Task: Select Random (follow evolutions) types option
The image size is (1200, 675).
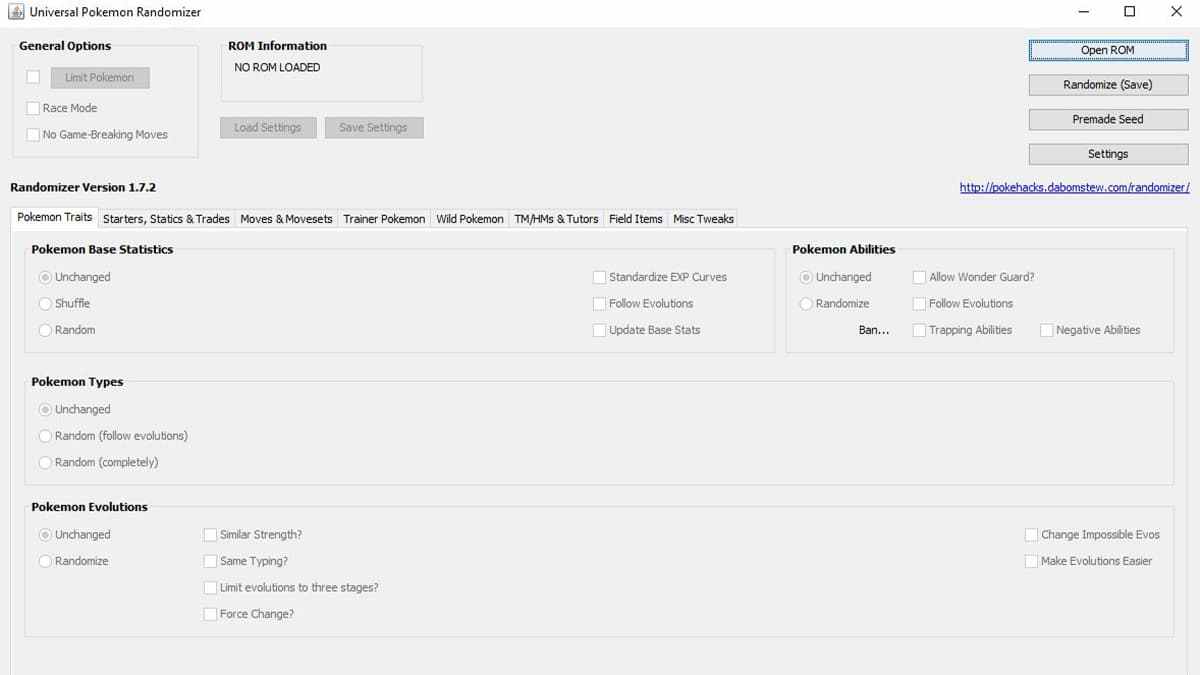Action: click(x=45, y=436)
